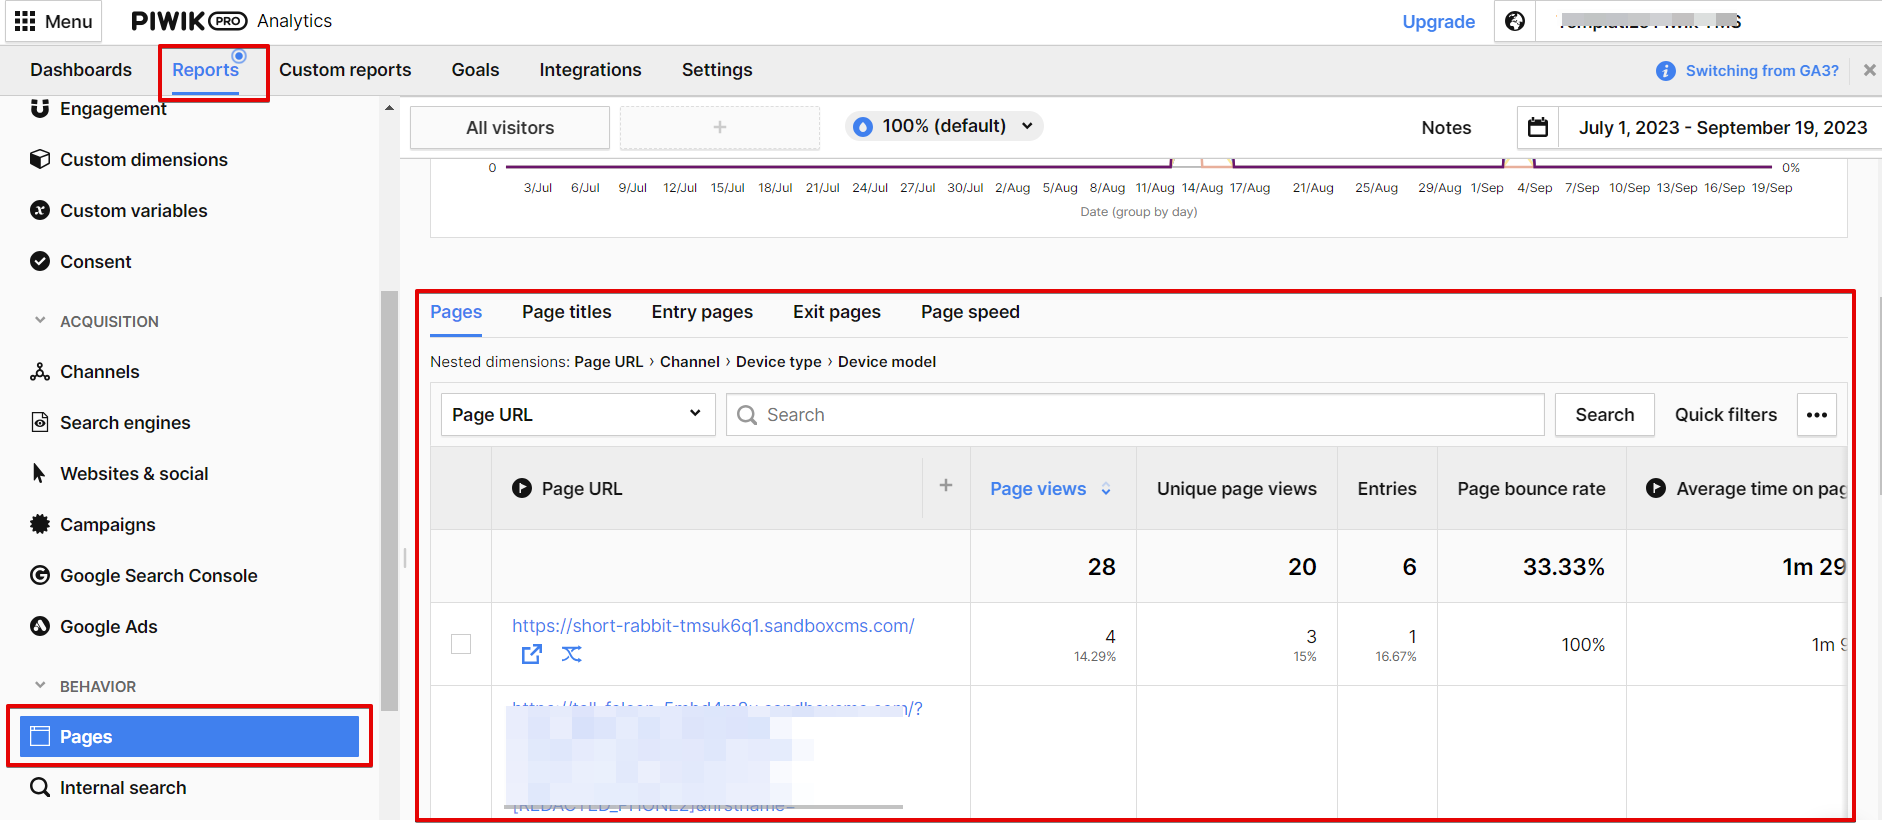Click the Engagement sidebar icon

pyautogui.click(x=40, y=108)
